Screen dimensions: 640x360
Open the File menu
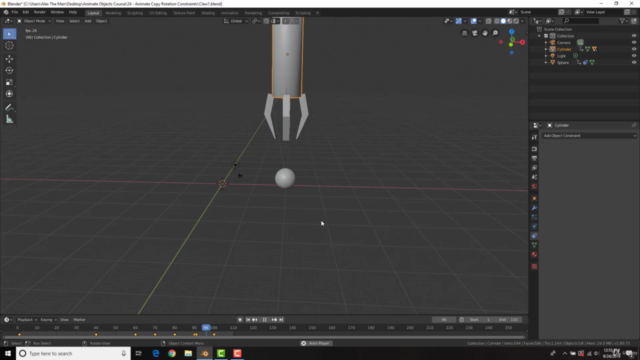click(15, 12)
